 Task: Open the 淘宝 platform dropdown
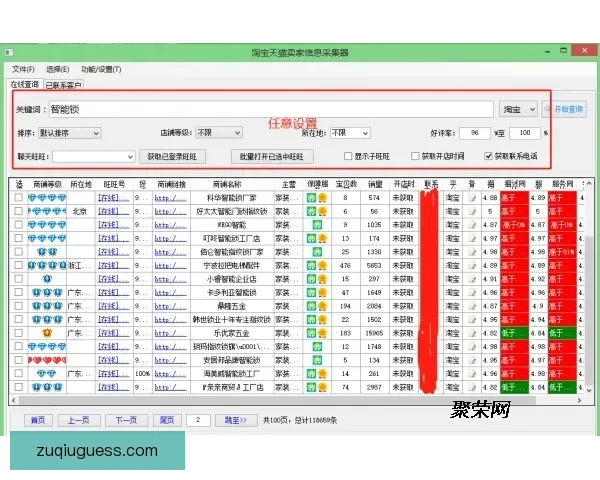pos(518,109)
